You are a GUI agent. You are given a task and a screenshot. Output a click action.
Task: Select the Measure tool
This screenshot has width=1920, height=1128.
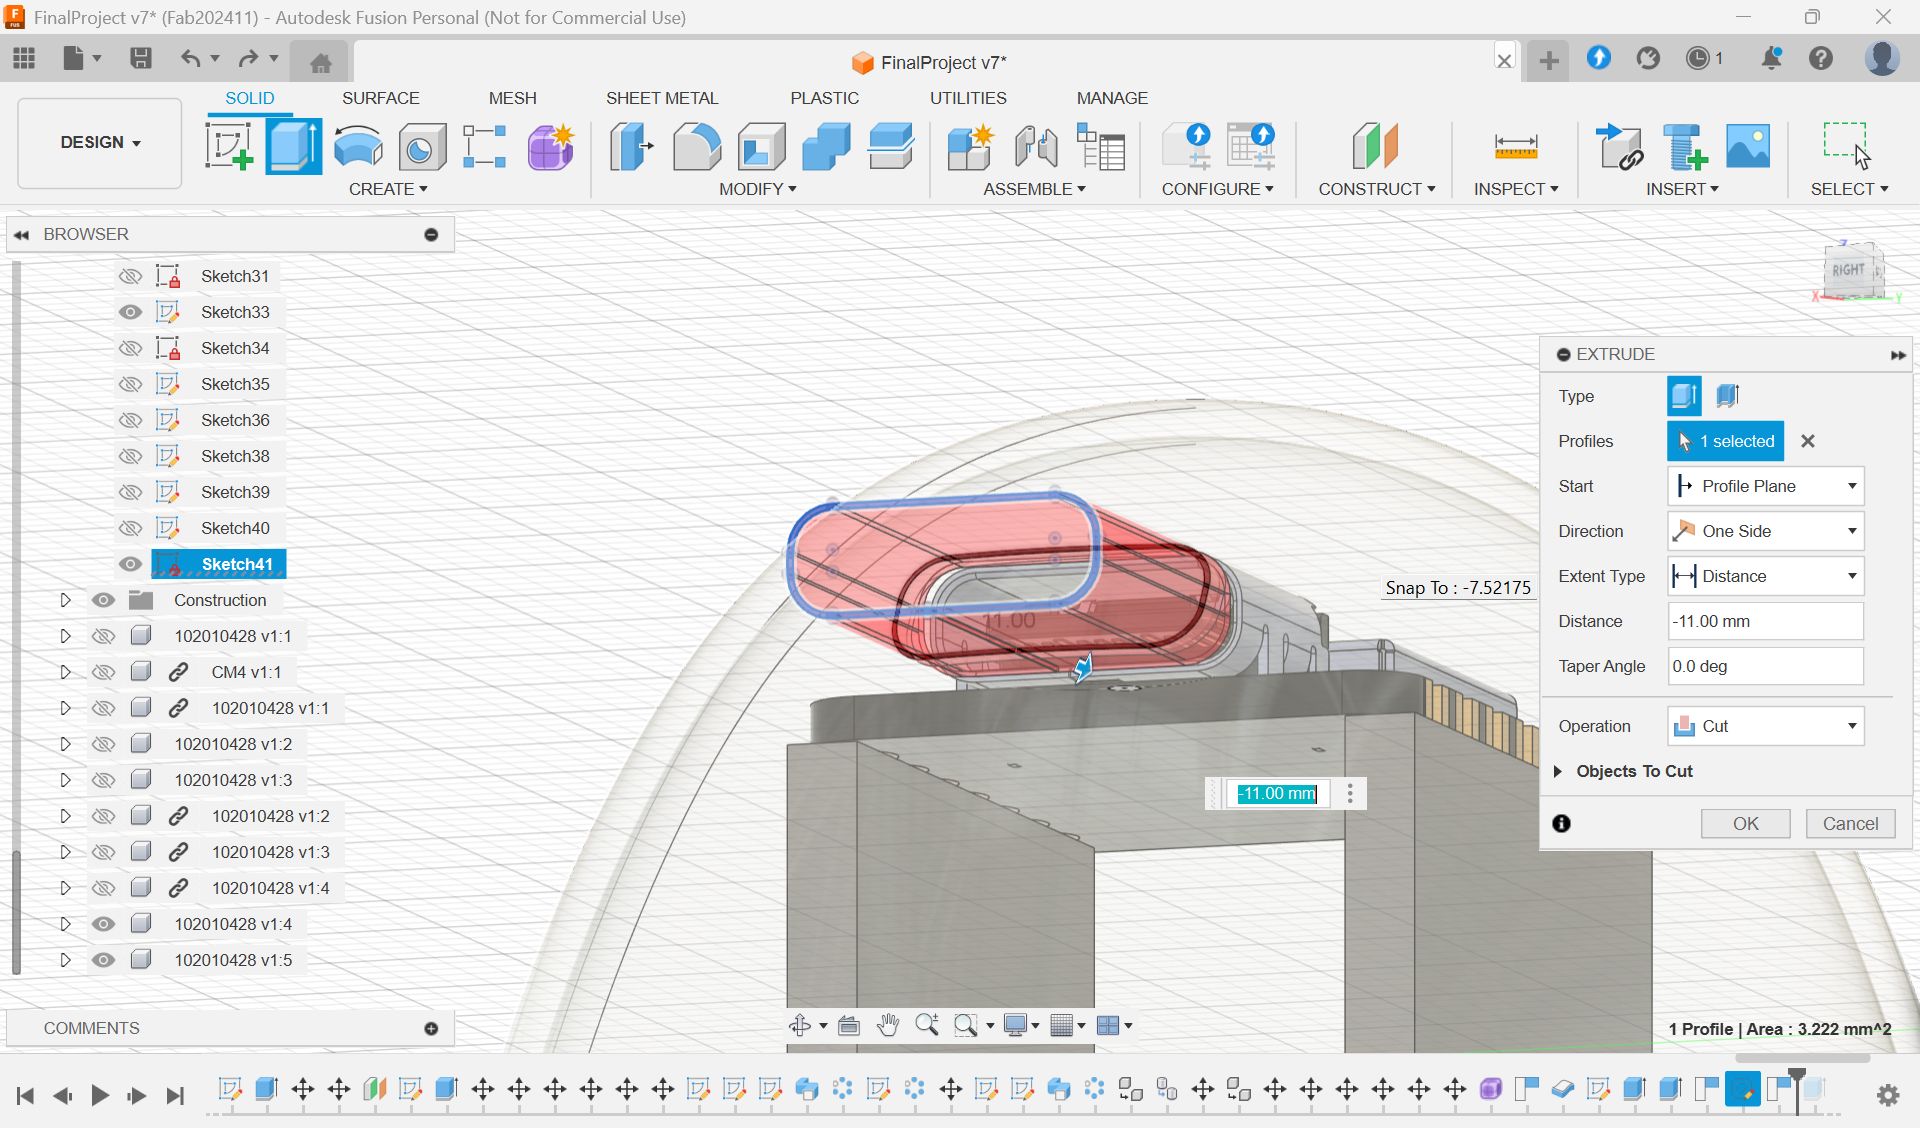pyautogui.click(x=1515, y=146)
